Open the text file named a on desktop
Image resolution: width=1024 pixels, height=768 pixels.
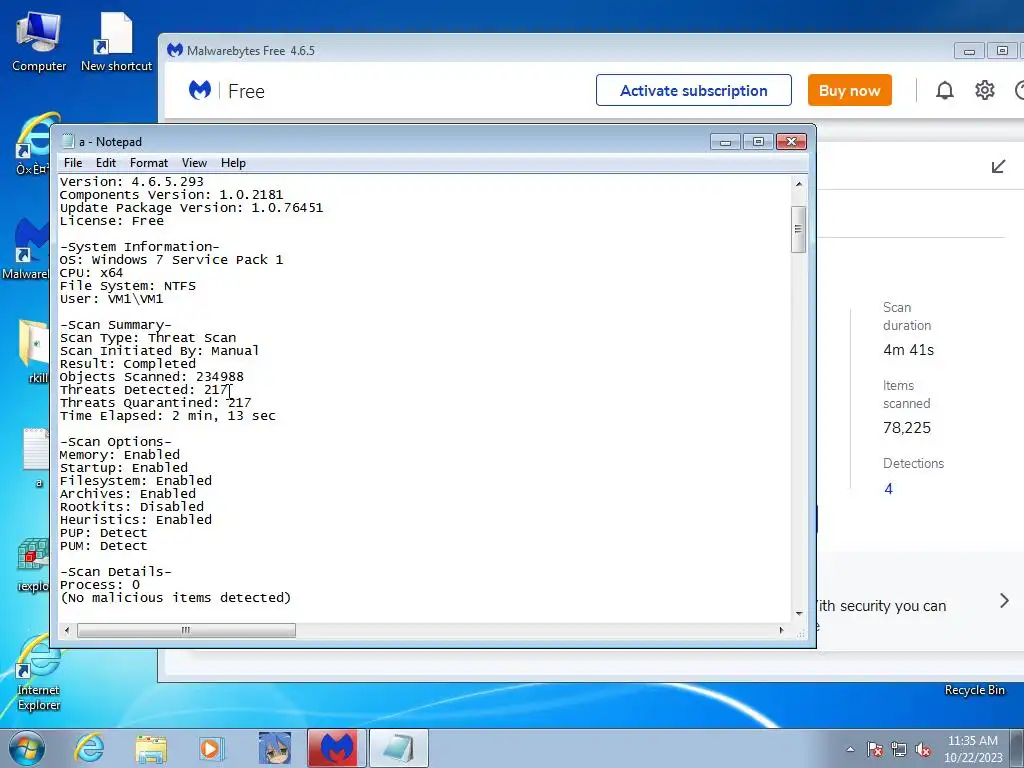coord(36,457)
